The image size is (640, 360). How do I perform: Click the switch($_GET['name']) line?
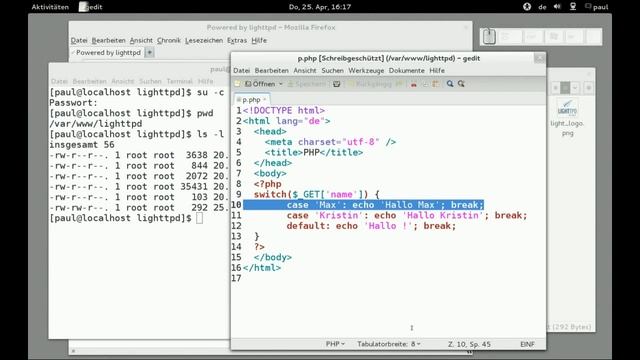[x=317, y=195]
